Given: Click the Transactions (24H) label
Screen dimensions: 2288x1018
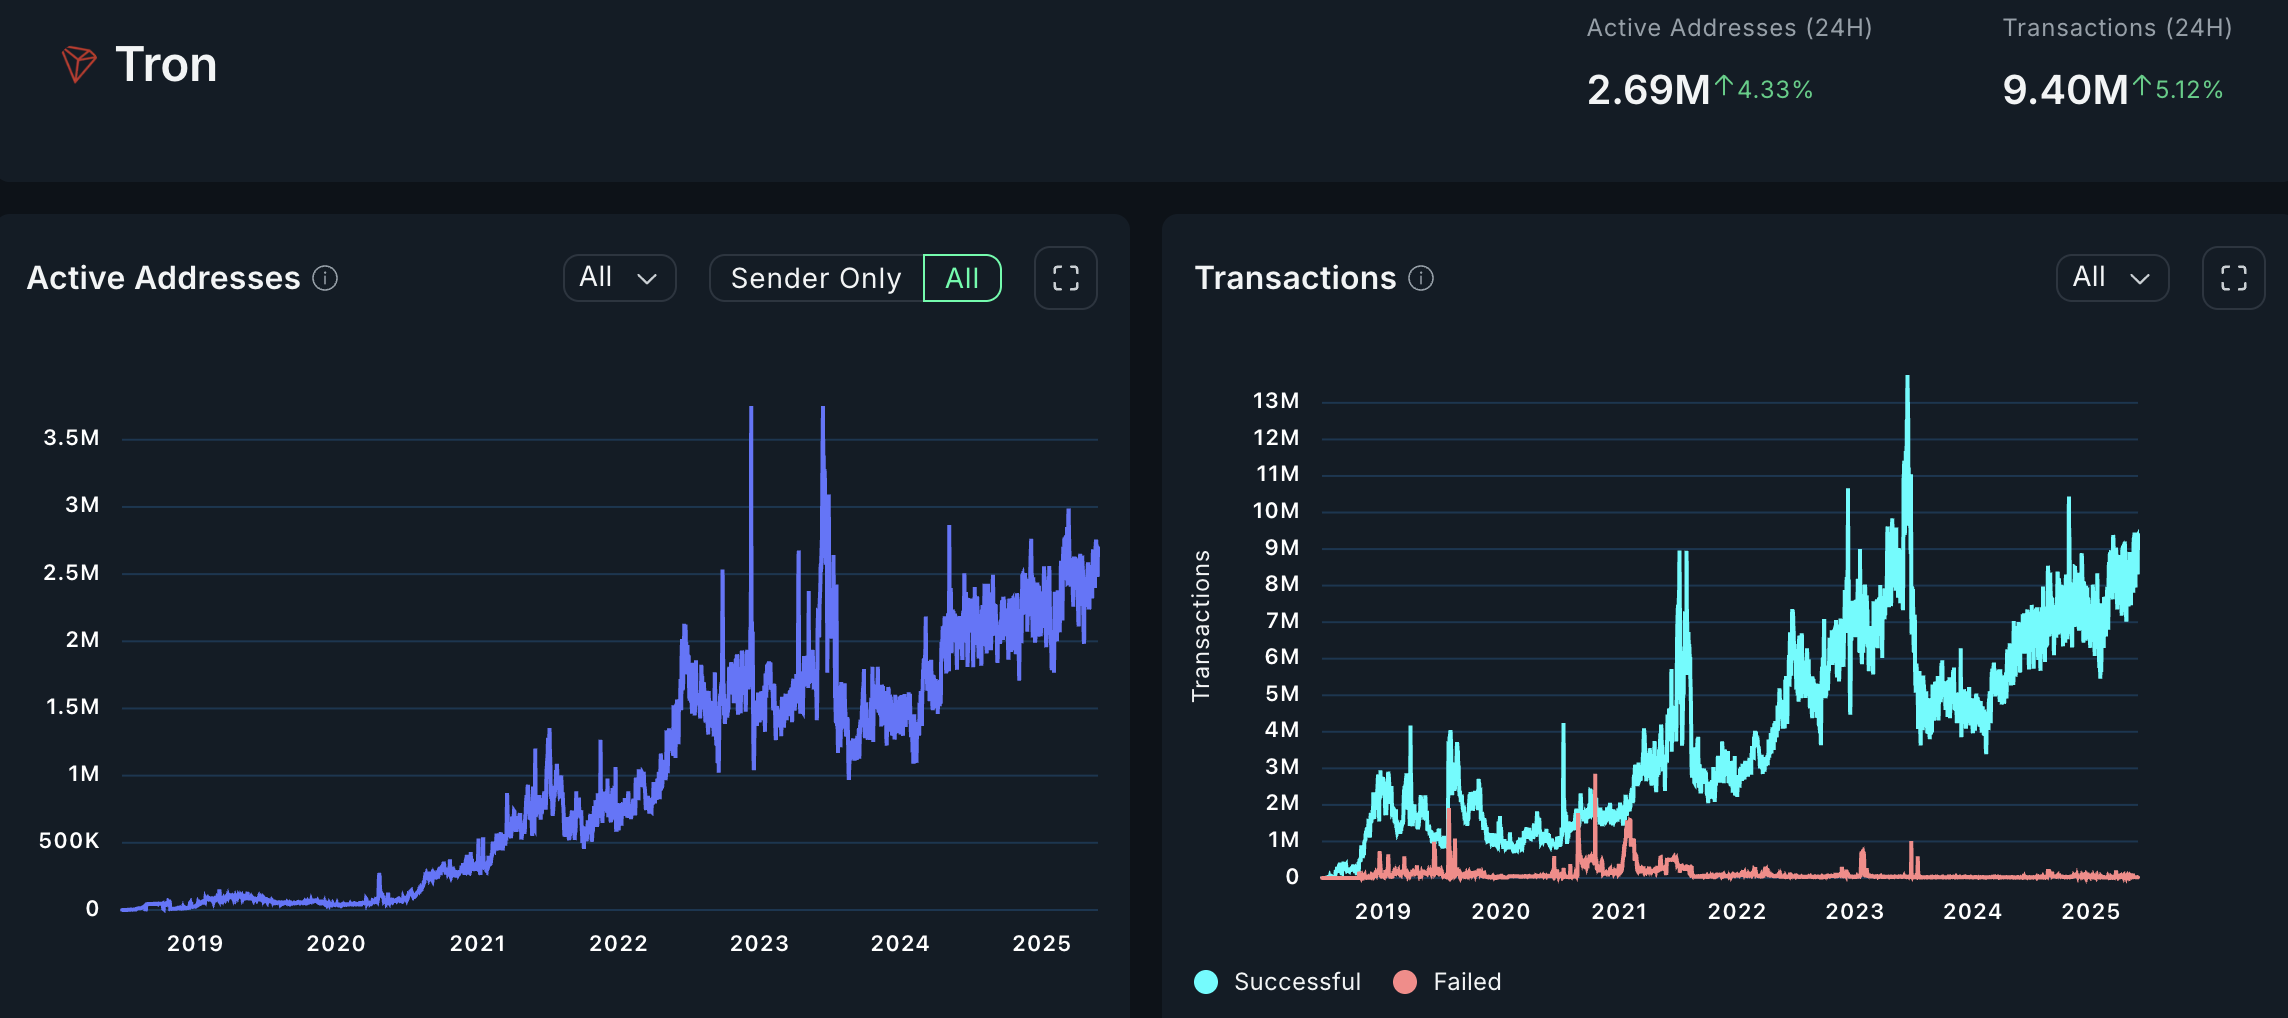Looking at the screenshot, I should [2117, 28].
